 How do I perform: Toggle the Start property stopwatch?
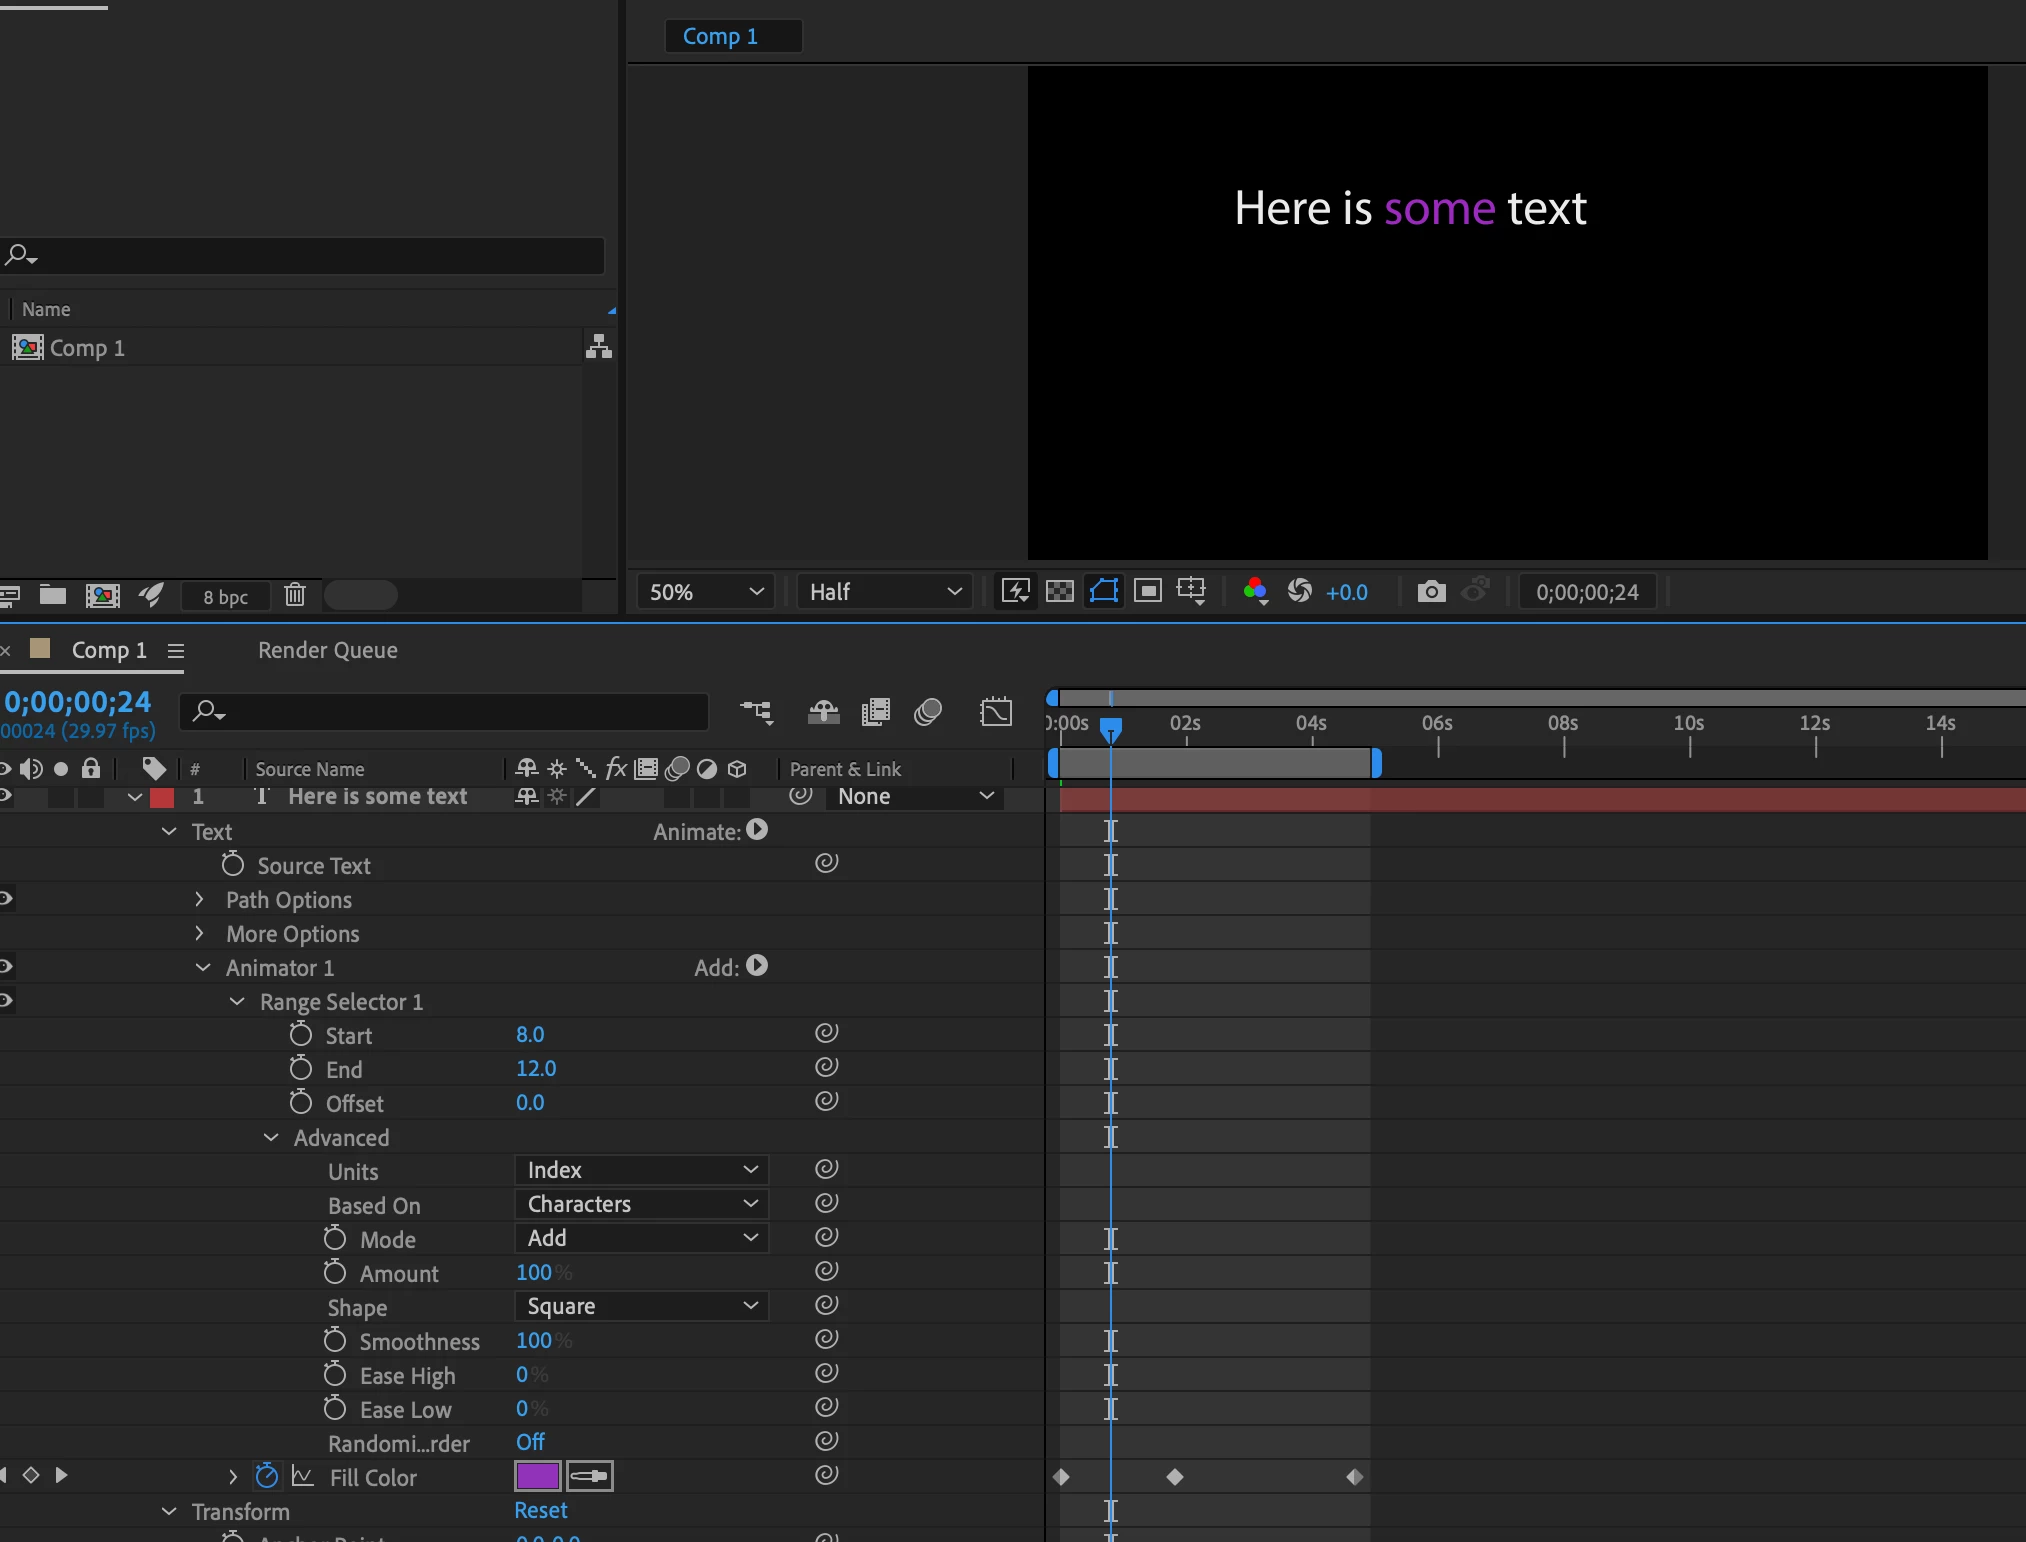301,1034
